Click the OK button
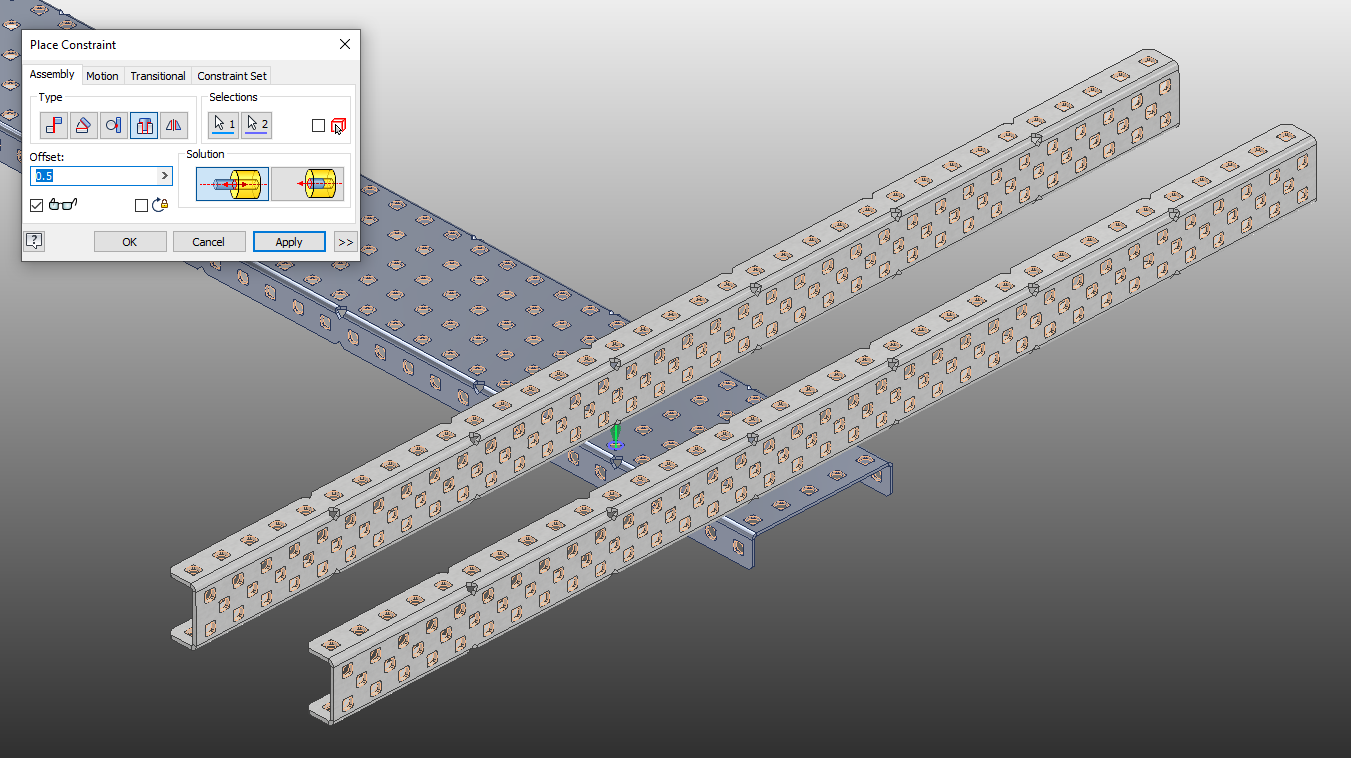Viewport: 1351px width, 758px height. click(x=130, y=241)
